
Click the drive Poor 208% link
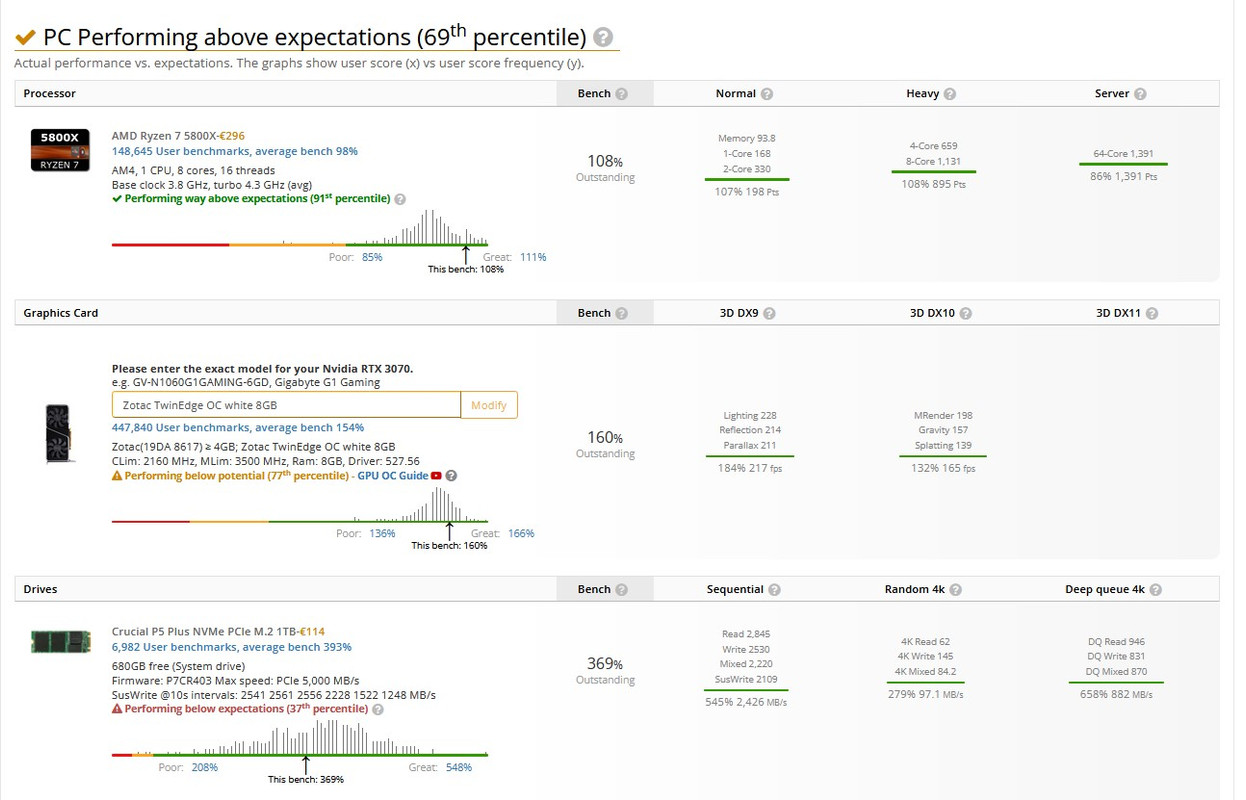point(204,768)
